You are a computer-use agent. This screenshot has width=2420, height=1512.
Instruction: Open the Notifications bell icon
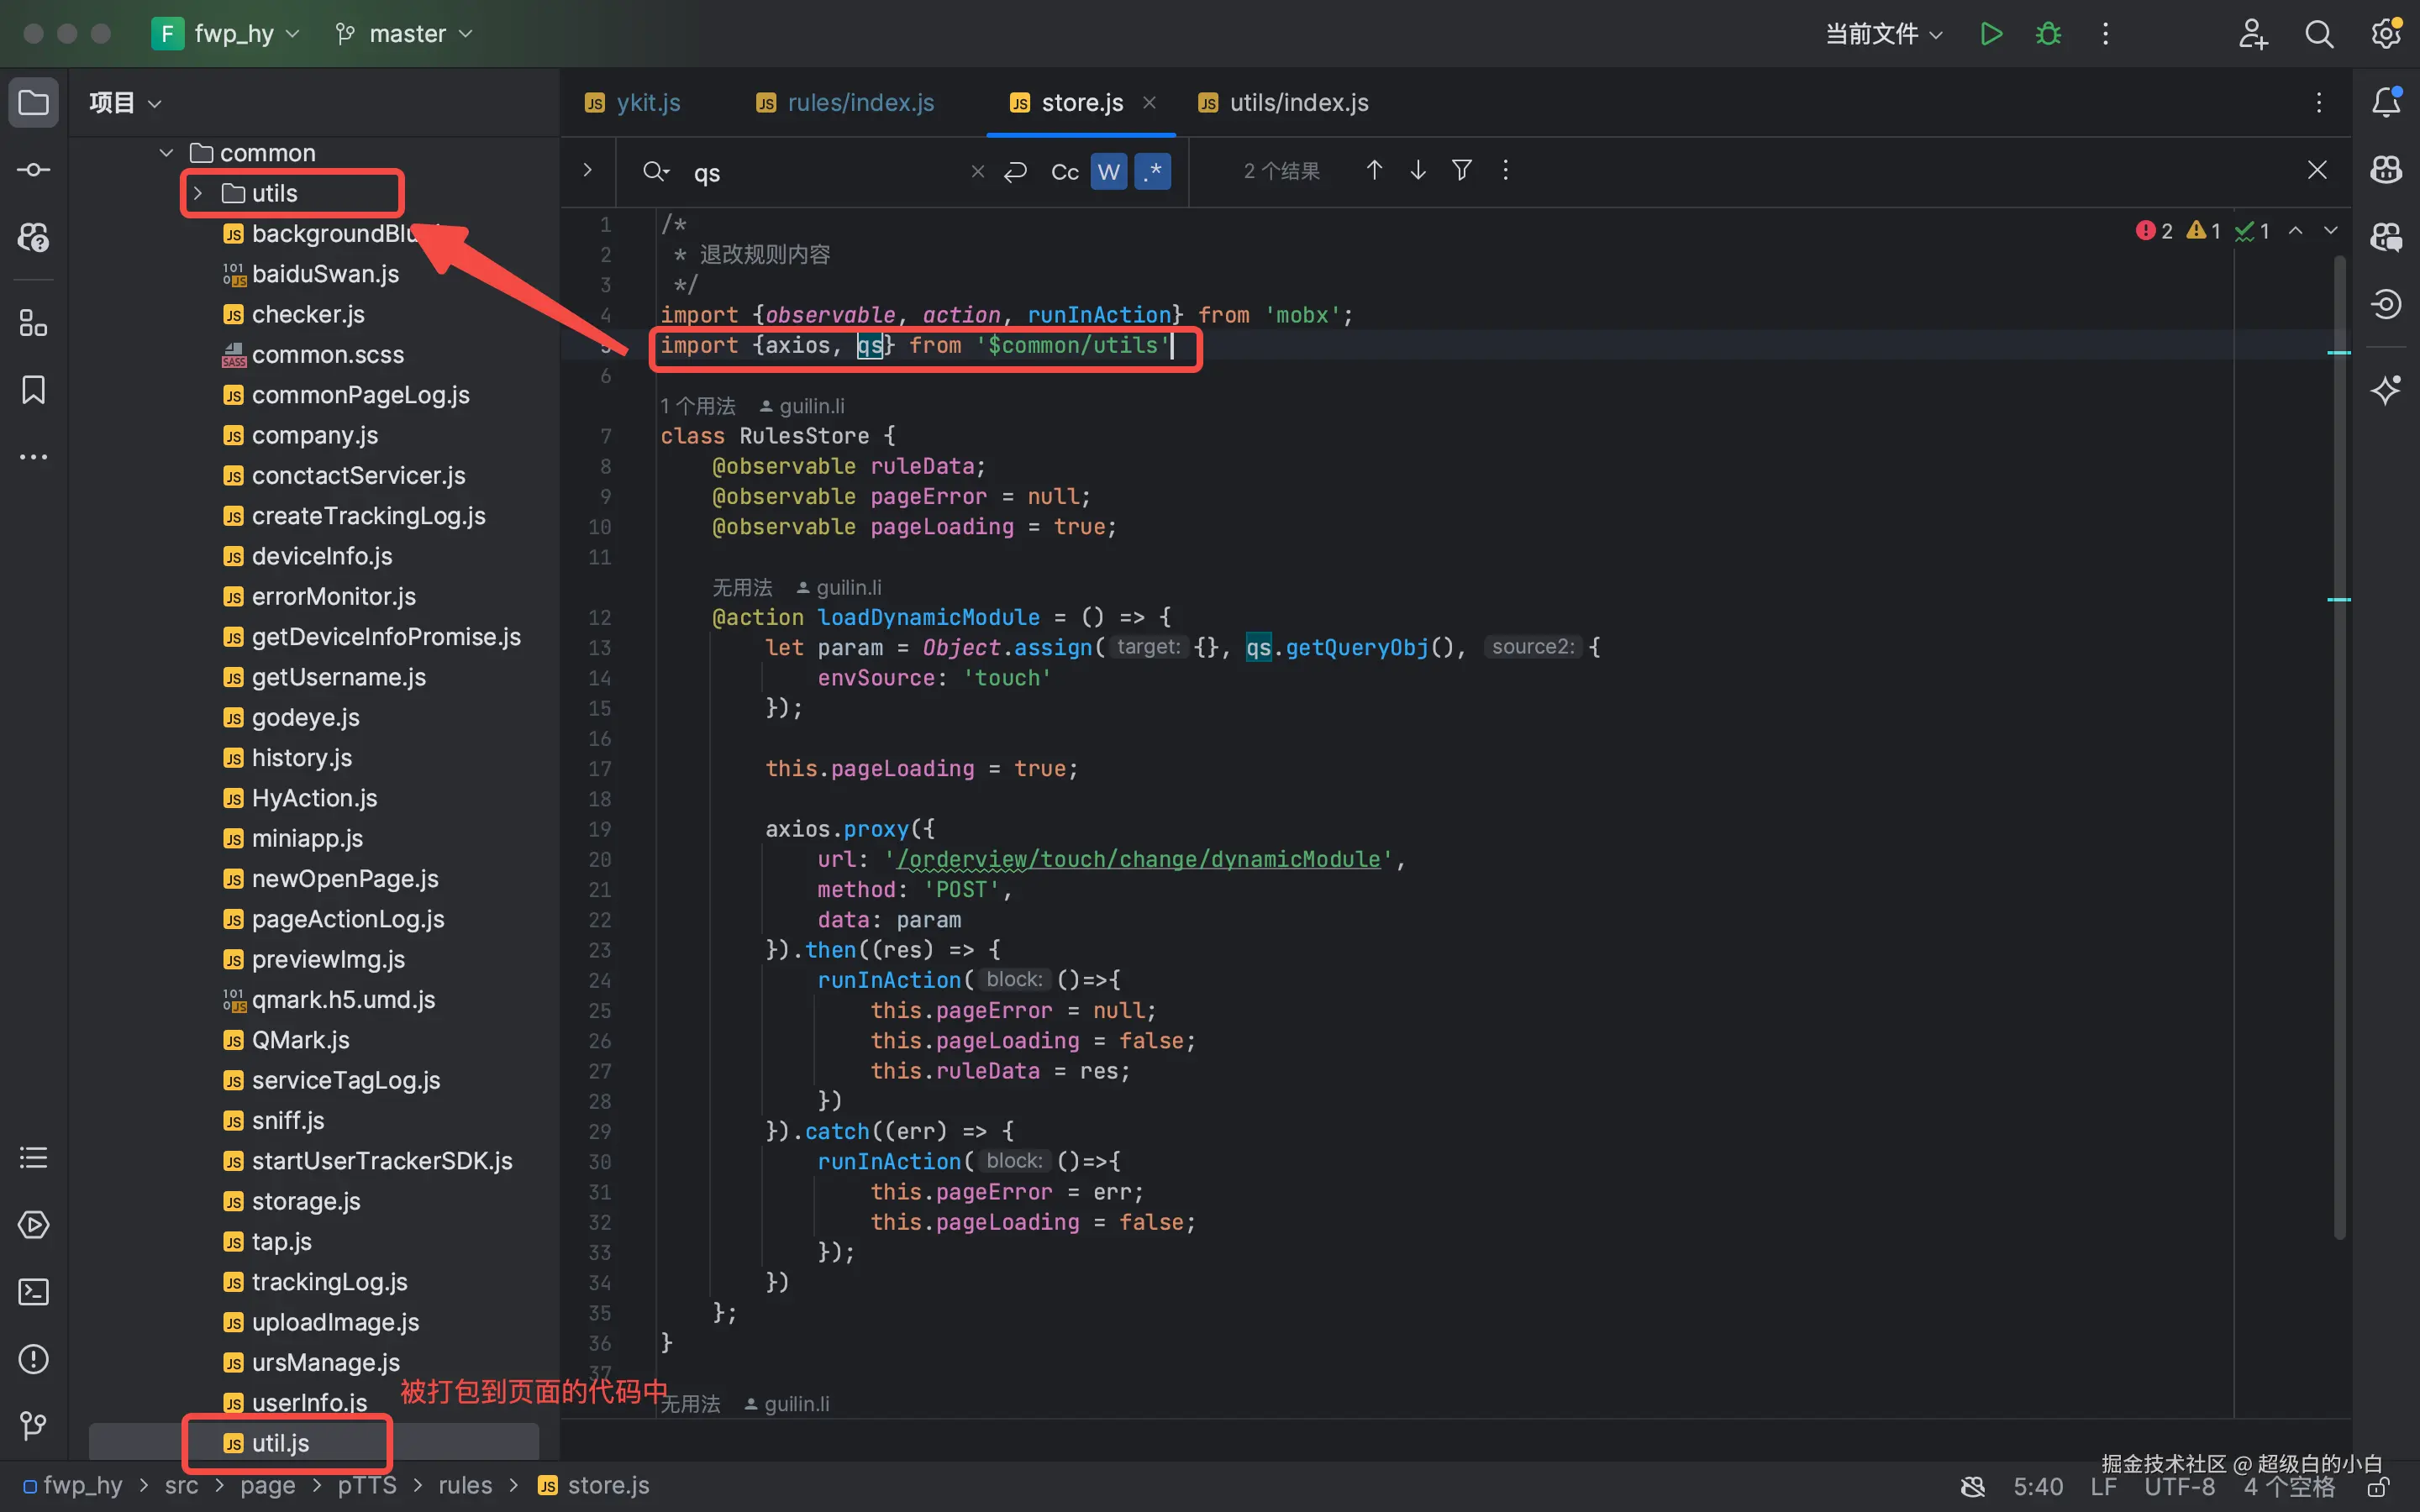coord(2386,102)
